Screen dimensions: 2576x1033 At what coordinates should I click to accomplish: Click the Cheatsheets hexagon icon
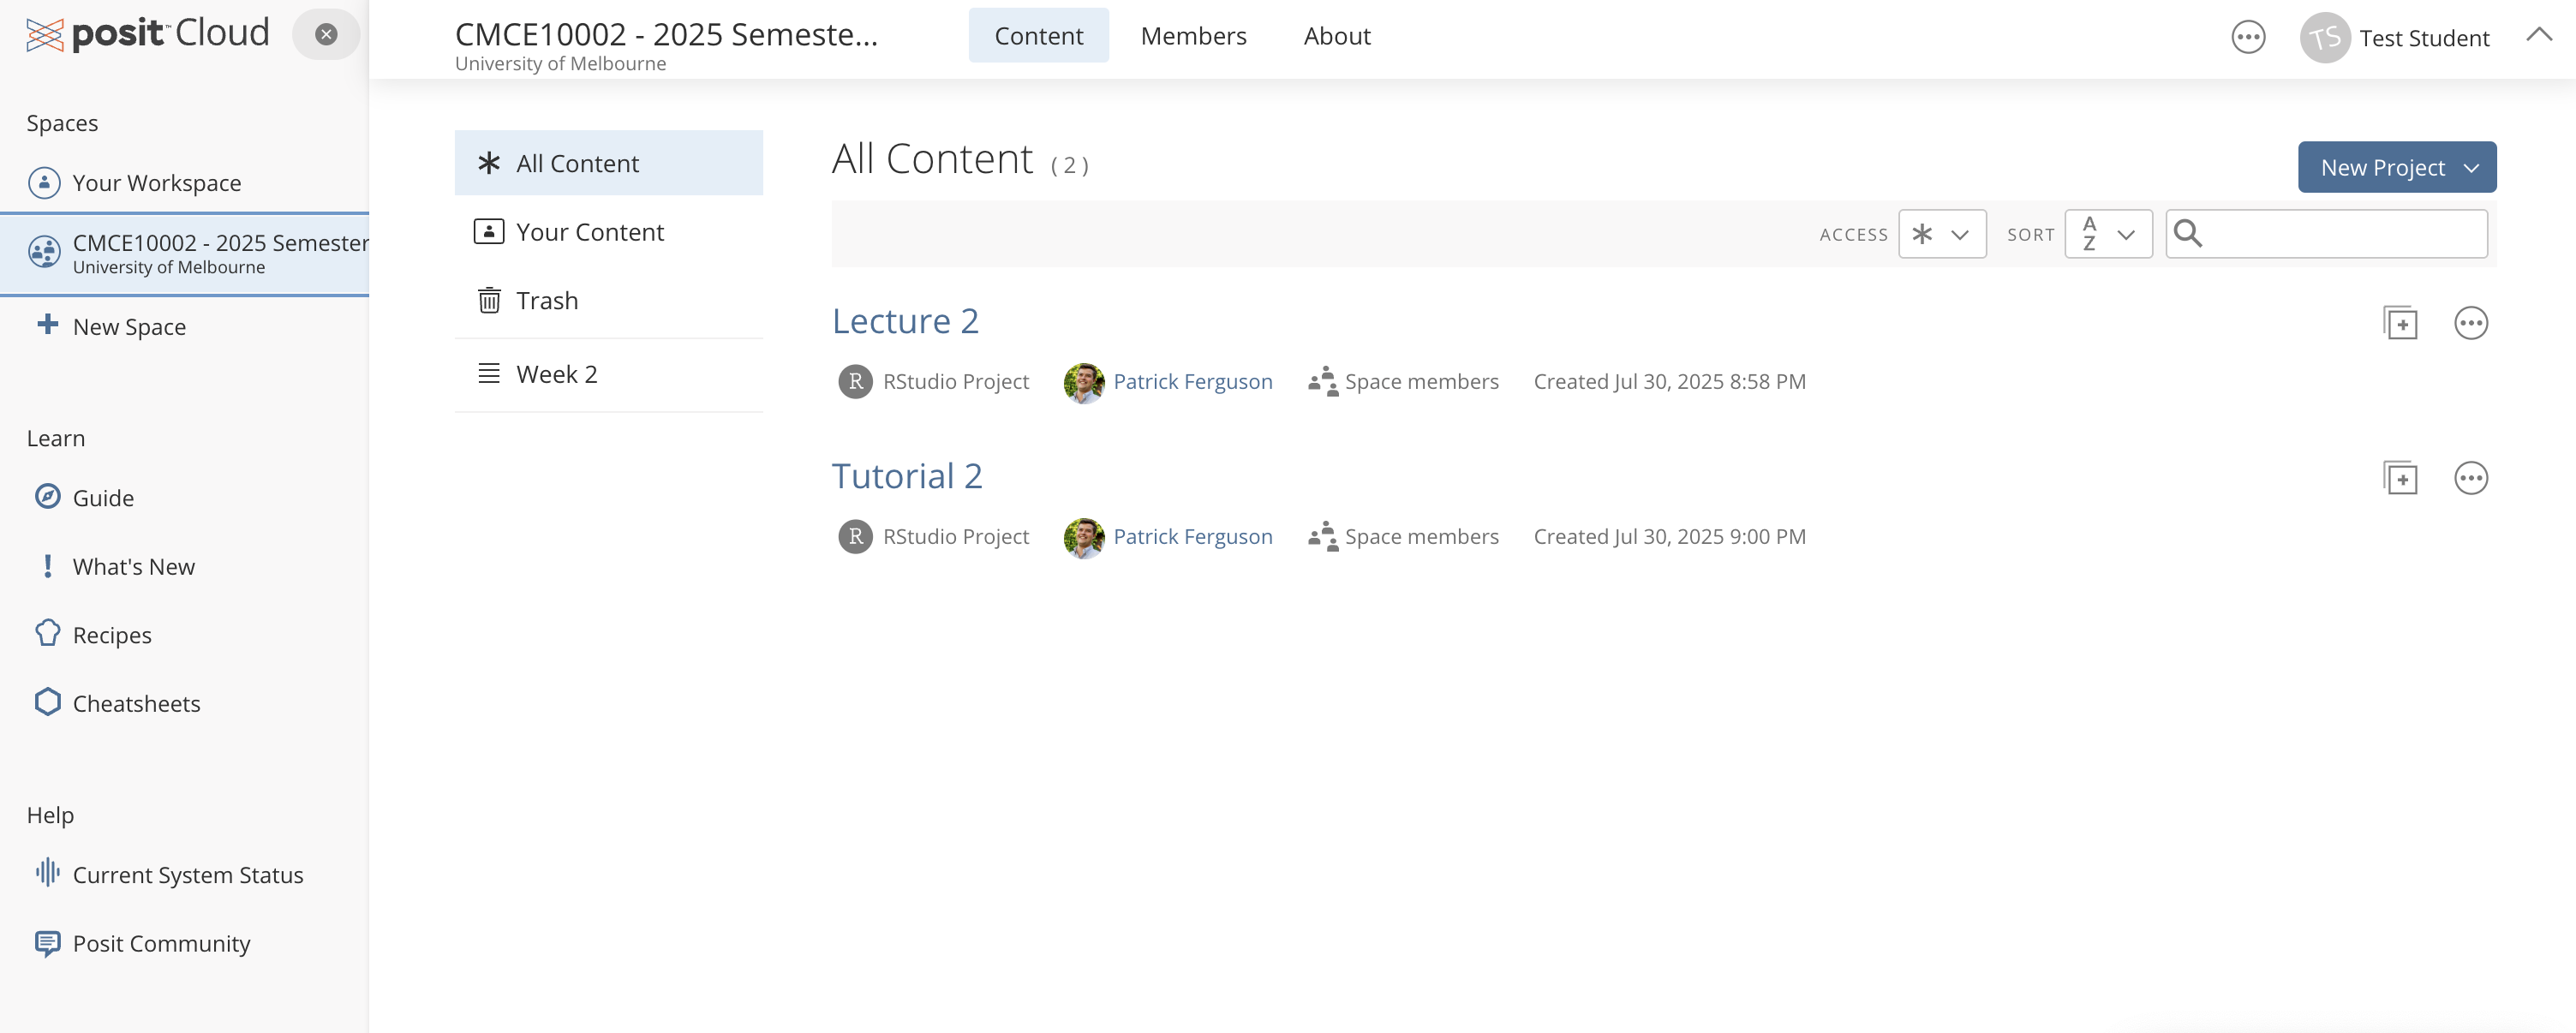[x=47, y=702]
